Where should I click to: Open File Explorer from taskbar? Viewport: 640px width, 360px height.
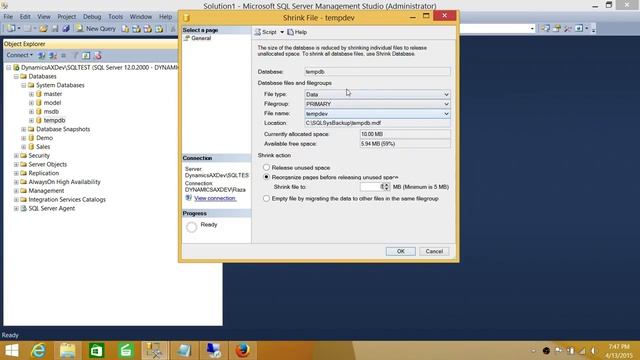[68, 351]
